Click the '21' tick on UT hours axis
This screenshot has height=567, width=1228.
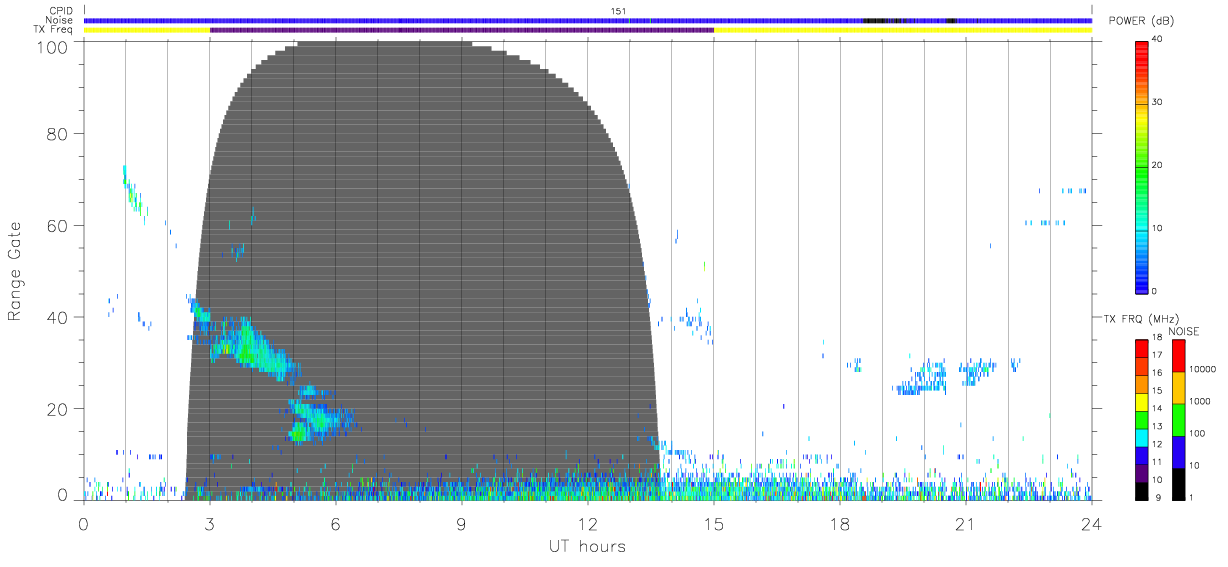966,523
